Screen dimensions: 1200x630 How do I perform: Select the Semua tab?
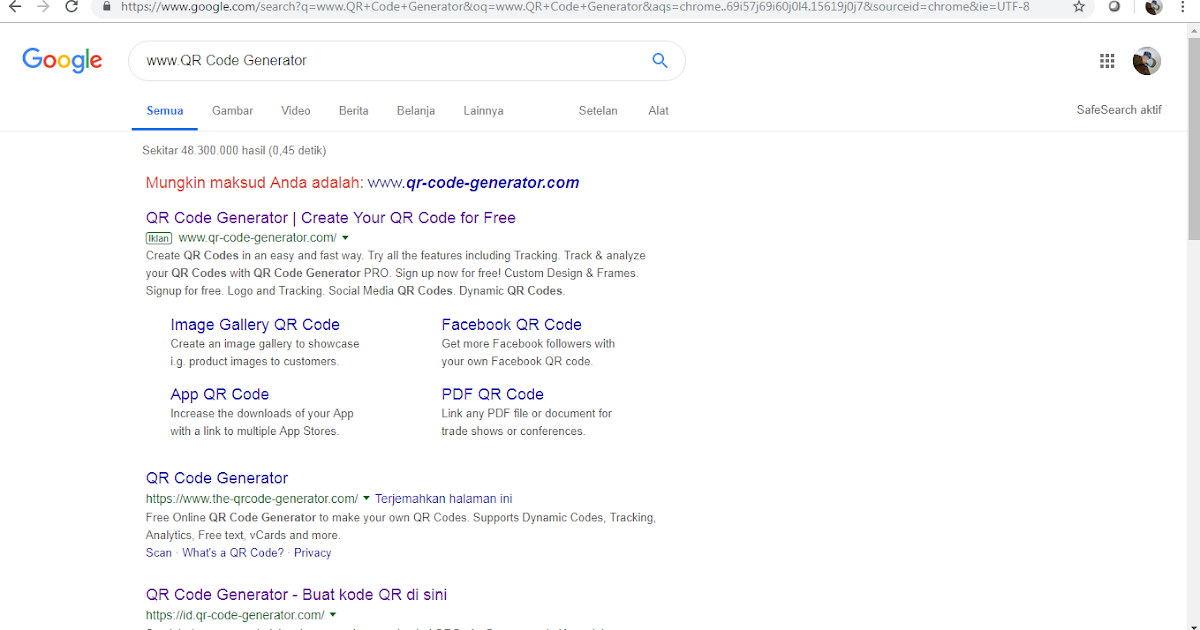click(165, 111)
